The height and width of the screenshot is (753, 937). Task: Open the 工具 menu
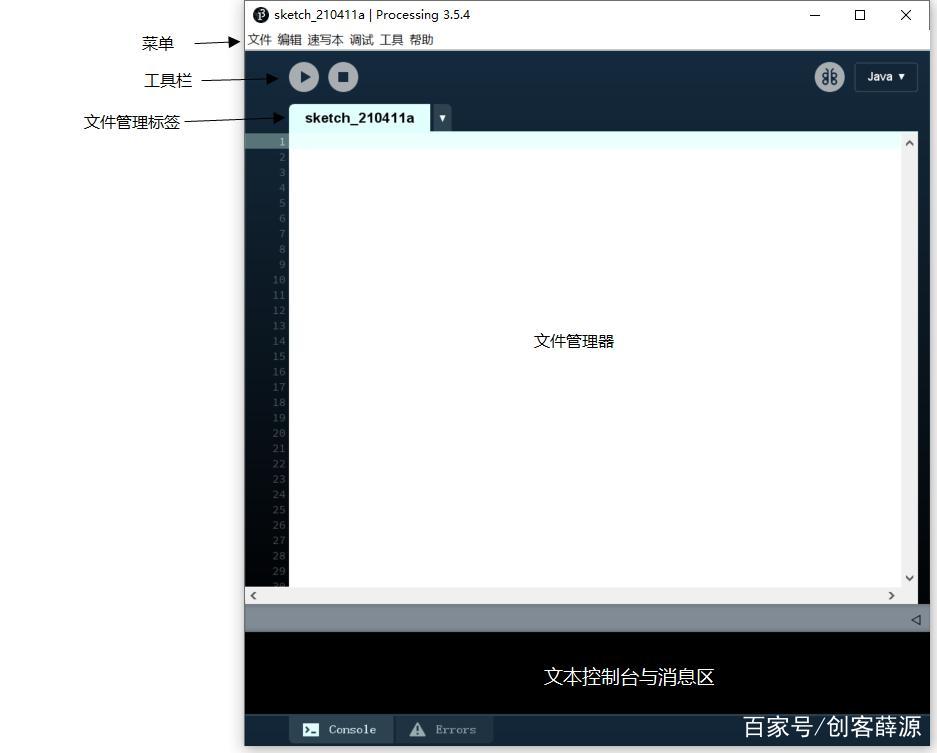point(391,40)
